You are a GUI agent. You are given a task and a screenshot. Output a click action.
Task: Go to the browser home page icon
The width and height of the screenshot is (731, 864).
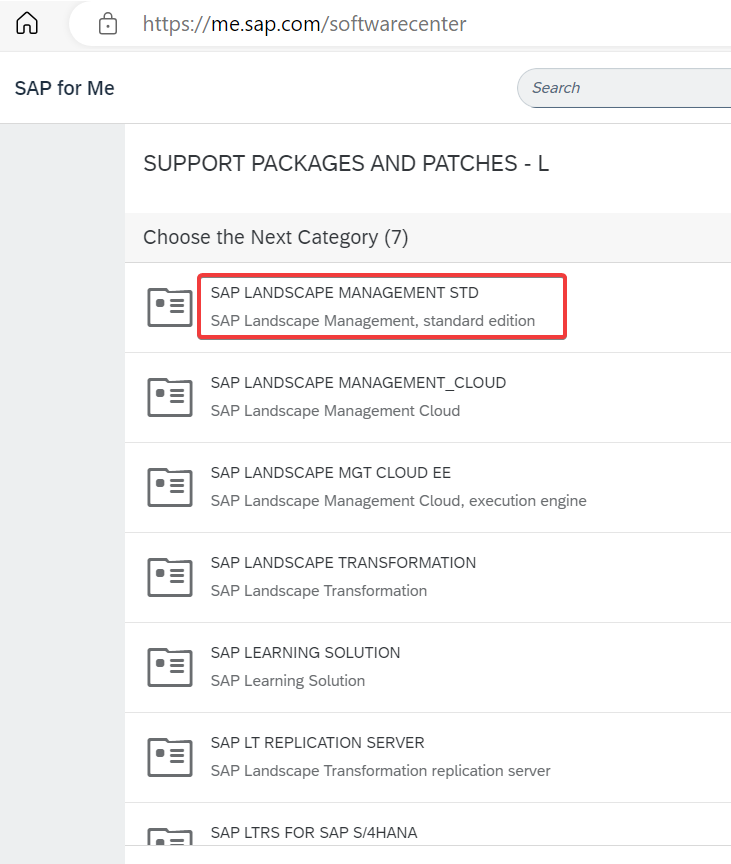click(27, 23)
